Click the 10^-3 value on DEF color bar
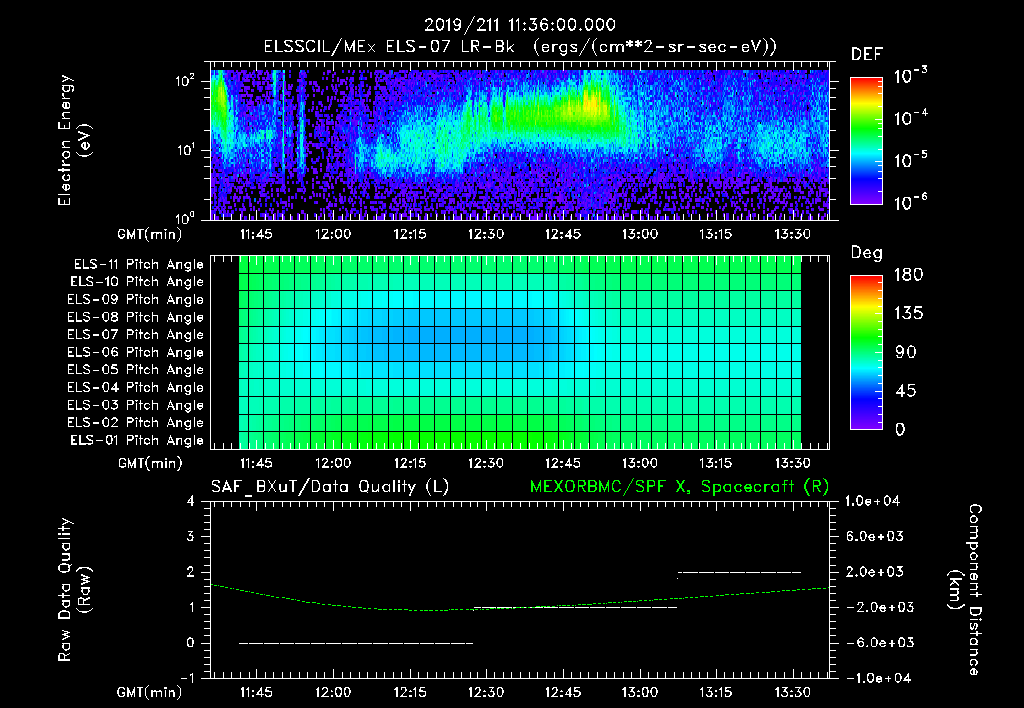The width and height of the screenshot is (1024, 708). pyautogui.click(x=910, y=76)
